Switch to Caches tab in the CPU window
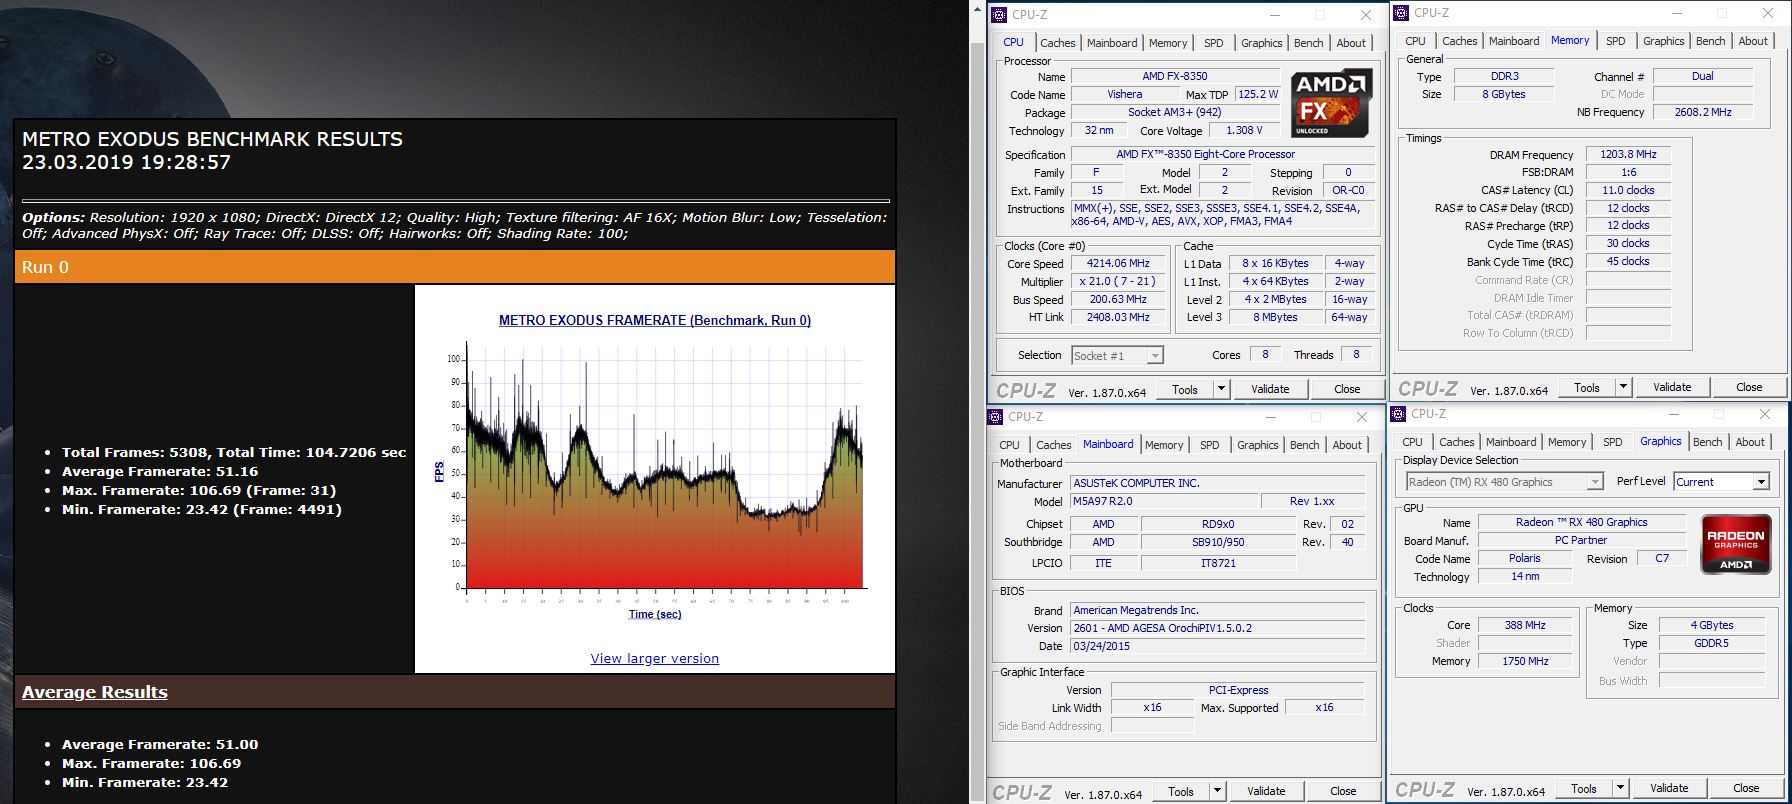This screenshot has height=804, width=1792. point(1057,43)
